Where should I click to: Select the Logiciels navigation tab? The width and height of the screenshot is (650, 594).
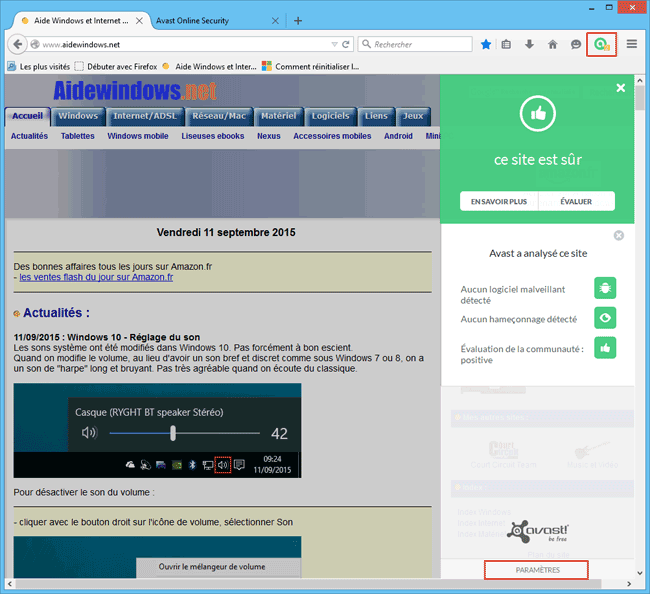(329, 116)
